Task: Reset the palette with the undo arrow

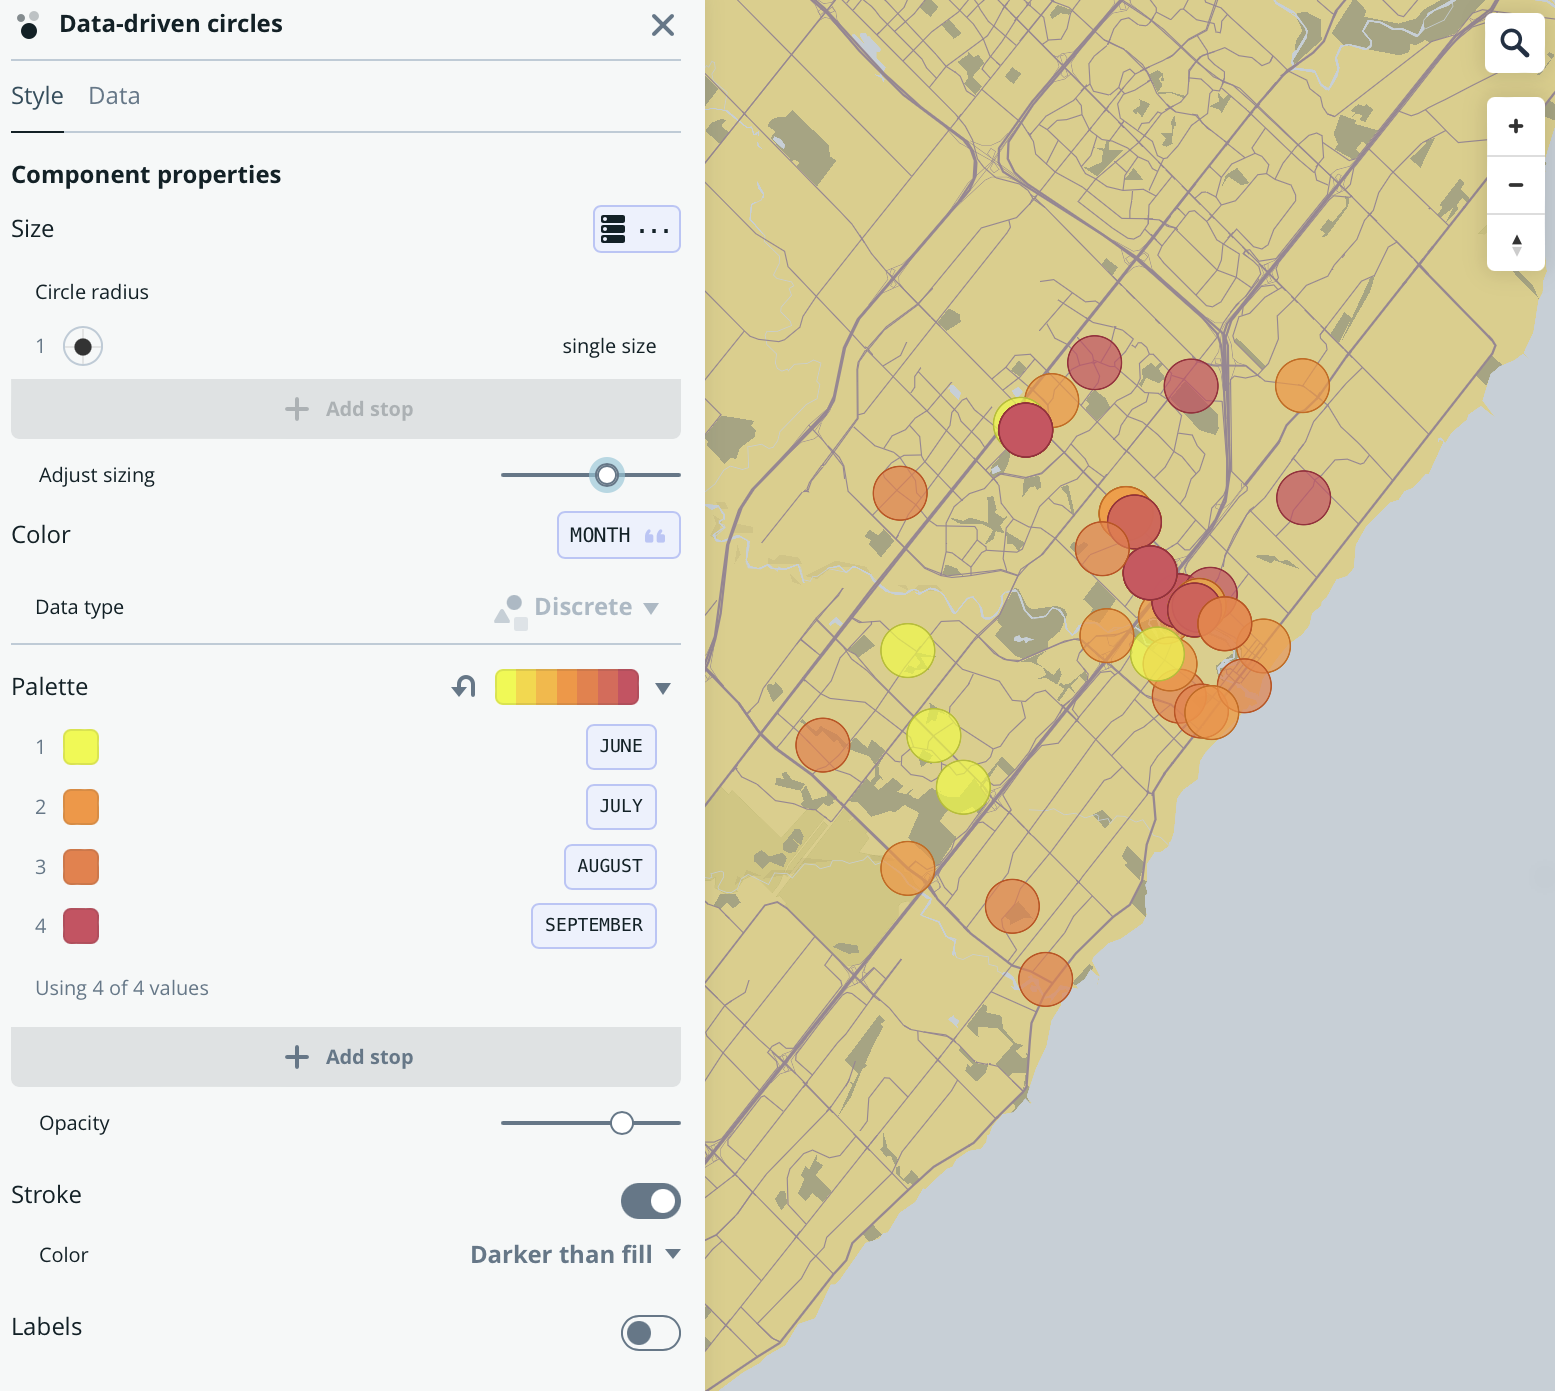Action: point(463,686)
